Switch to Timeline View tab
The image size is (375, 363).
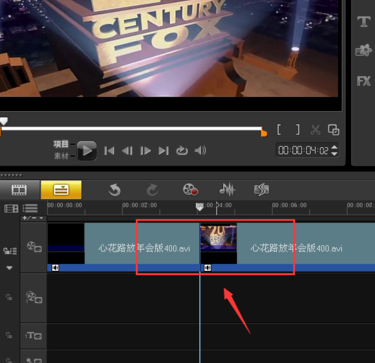tap(61, 190)
